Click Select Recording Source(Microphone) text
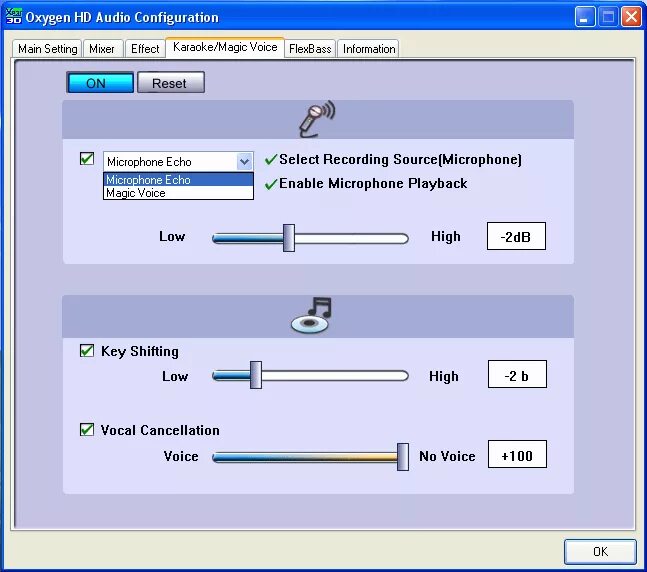The width and height of the screenshot is (647, 572). pyautogui.click(x=400, y=159)
